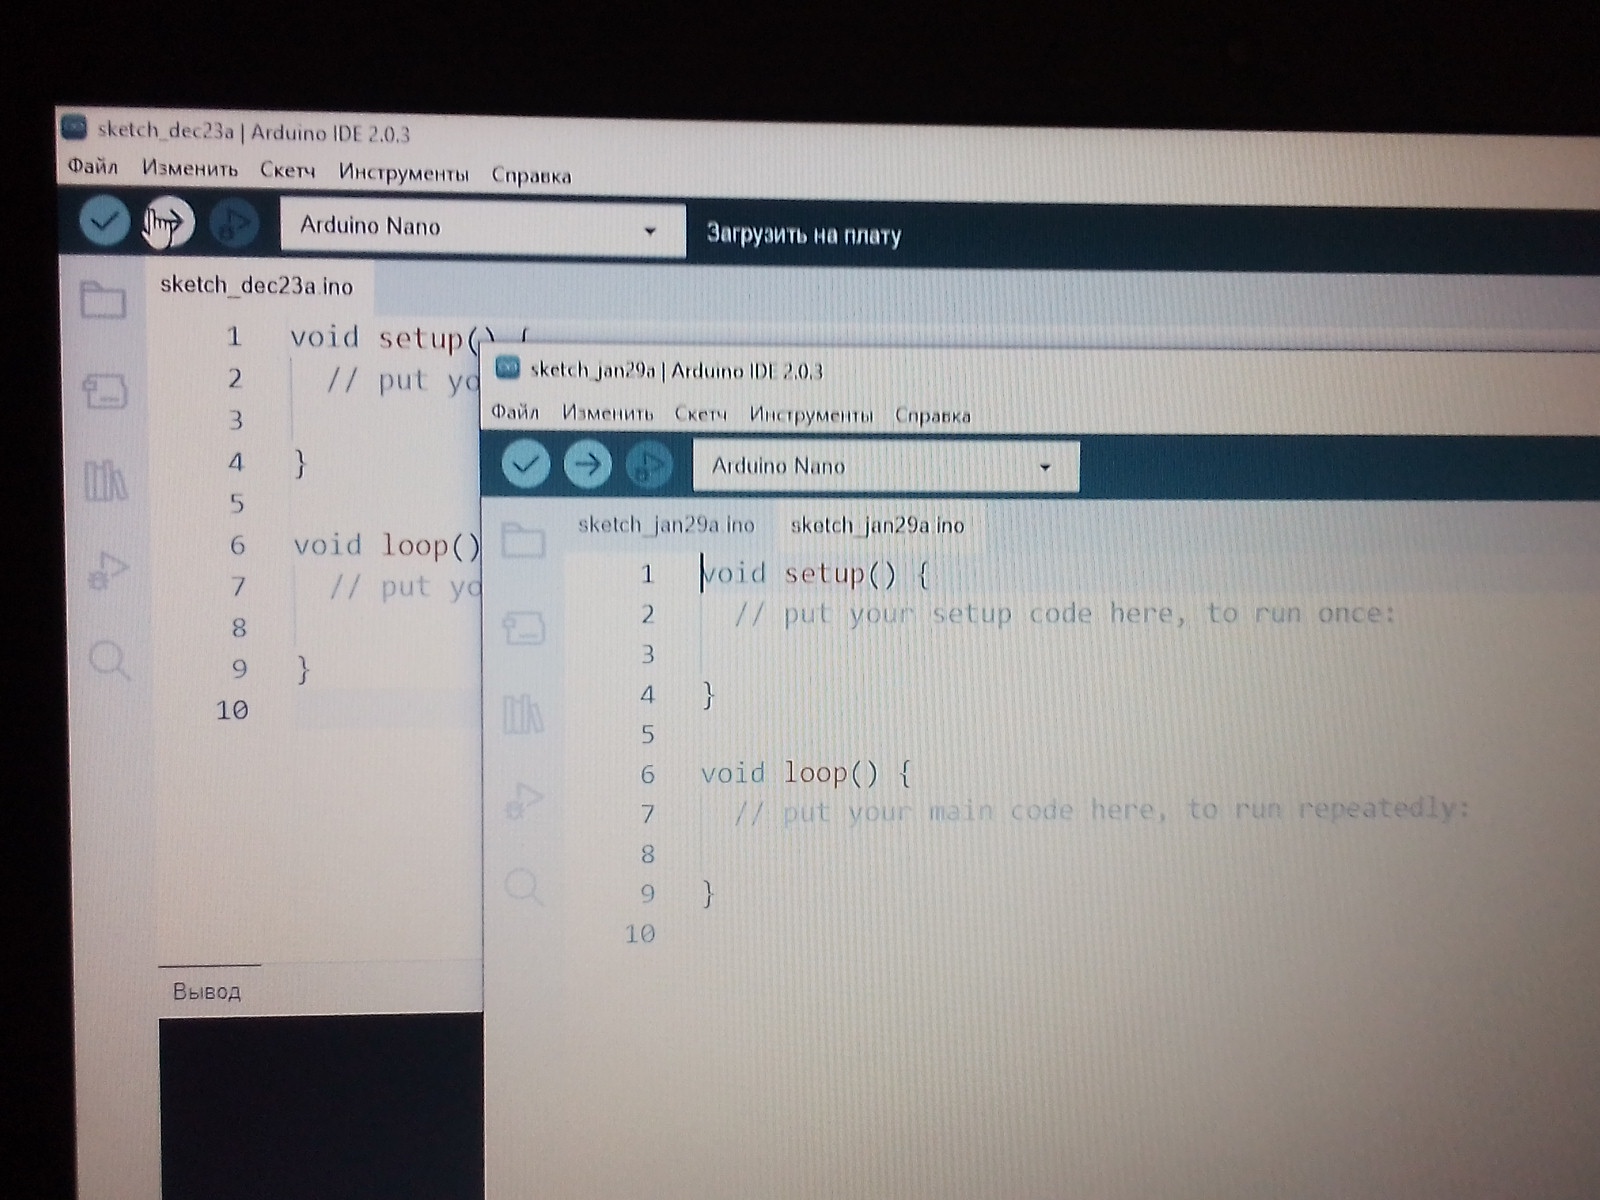Screen dimensions: 1600x1200
Task: Select second sketch_jan29a.ino tab
Action: [877, 525]
